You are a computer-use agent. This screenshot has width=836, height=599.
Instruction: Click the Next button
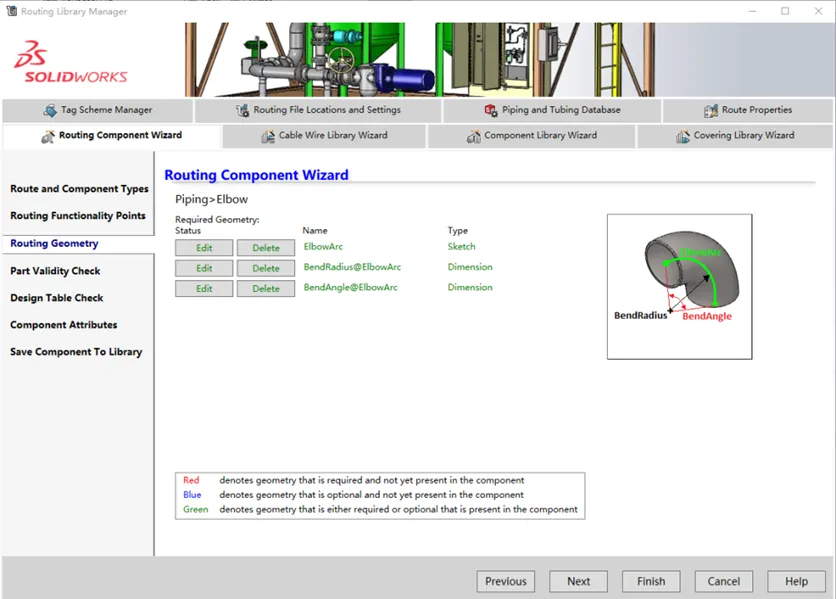(578, 581)
